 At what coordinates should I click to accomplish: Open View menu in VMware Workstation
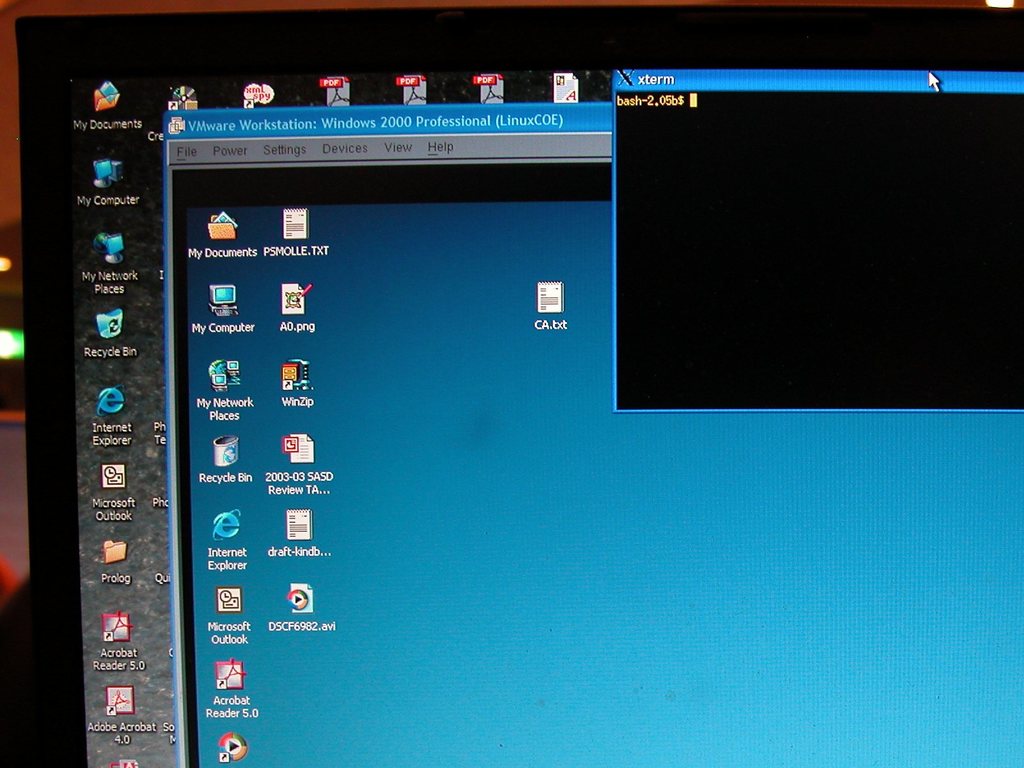click(398, 148)
